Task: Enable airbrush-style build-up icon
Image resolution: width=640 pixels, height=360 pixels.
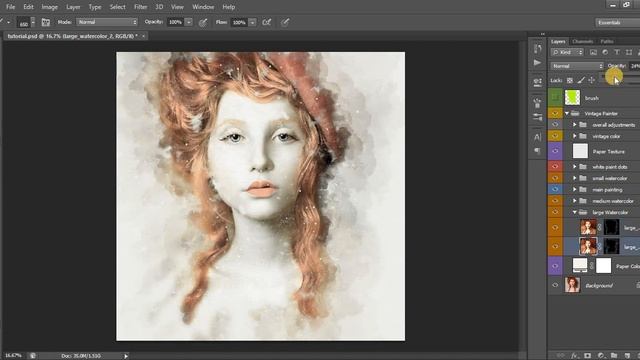Action: pos(267,22)
